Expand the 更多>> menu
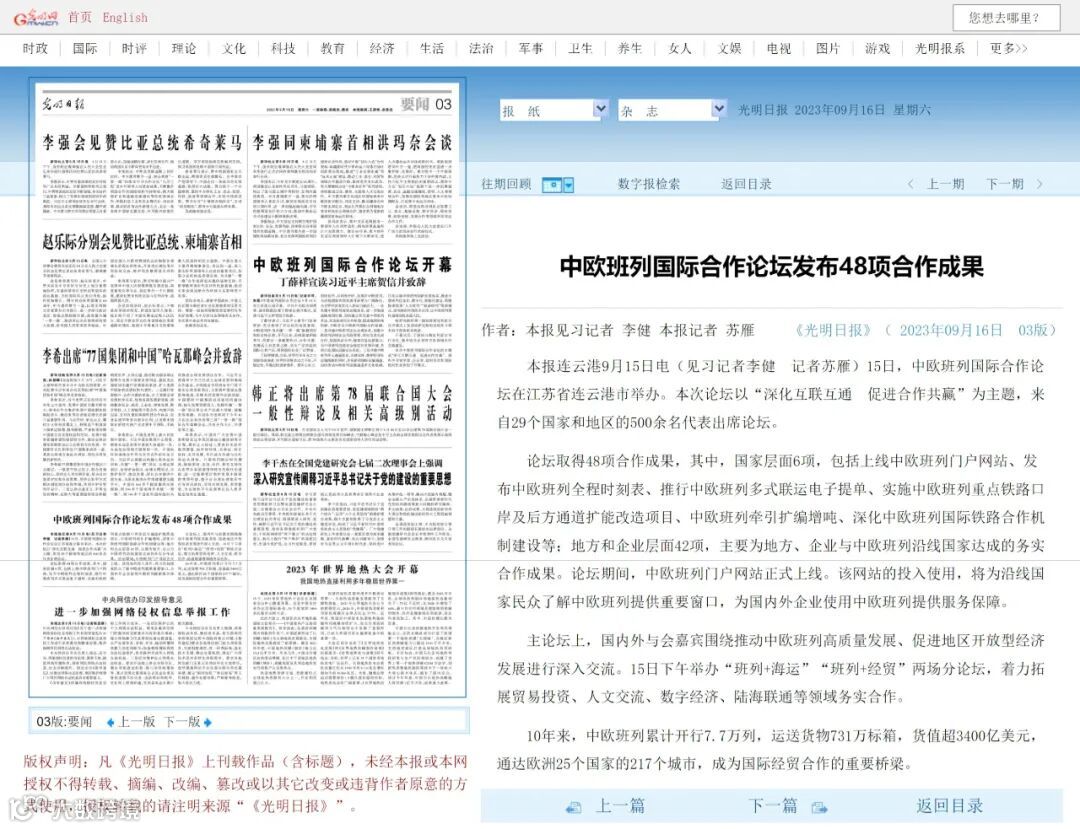 (x=1009, y=48)
